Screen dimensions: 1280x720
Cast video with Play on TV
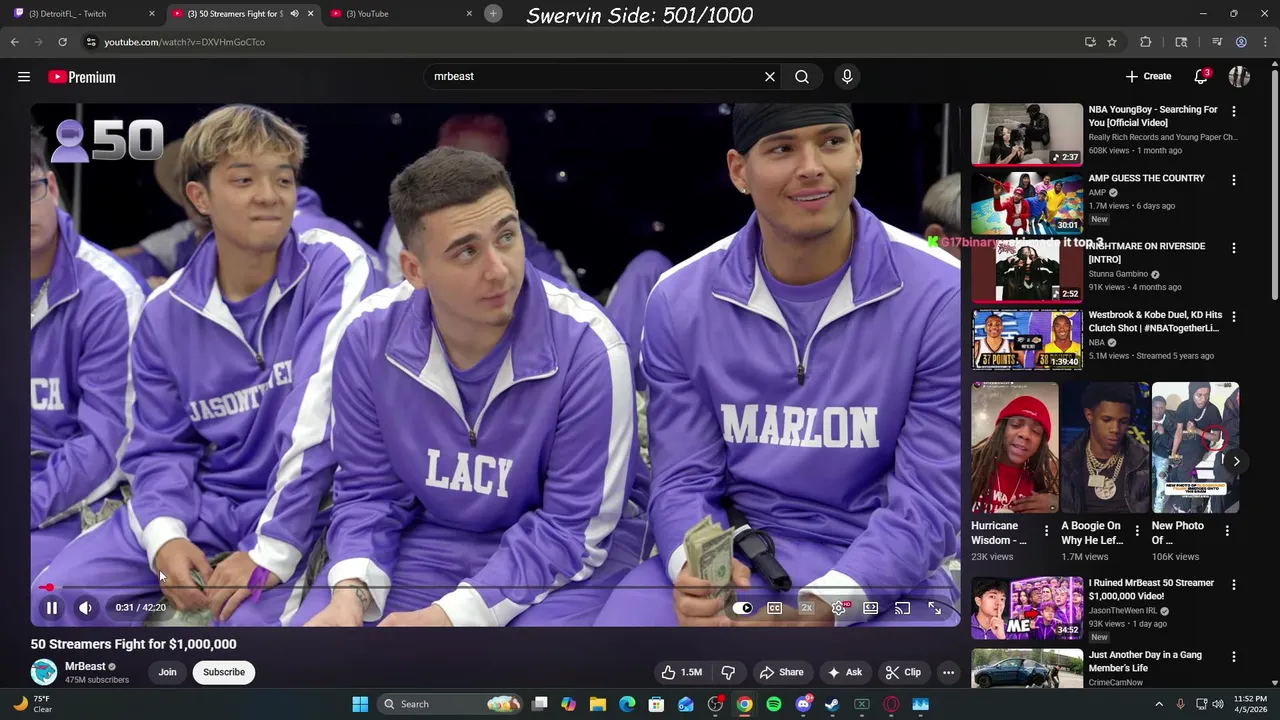tap(902, 608)
